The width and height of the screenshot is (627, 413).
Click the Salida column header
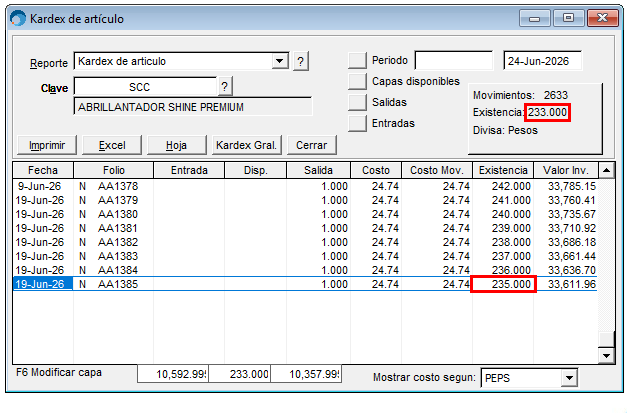click(318, 170)
